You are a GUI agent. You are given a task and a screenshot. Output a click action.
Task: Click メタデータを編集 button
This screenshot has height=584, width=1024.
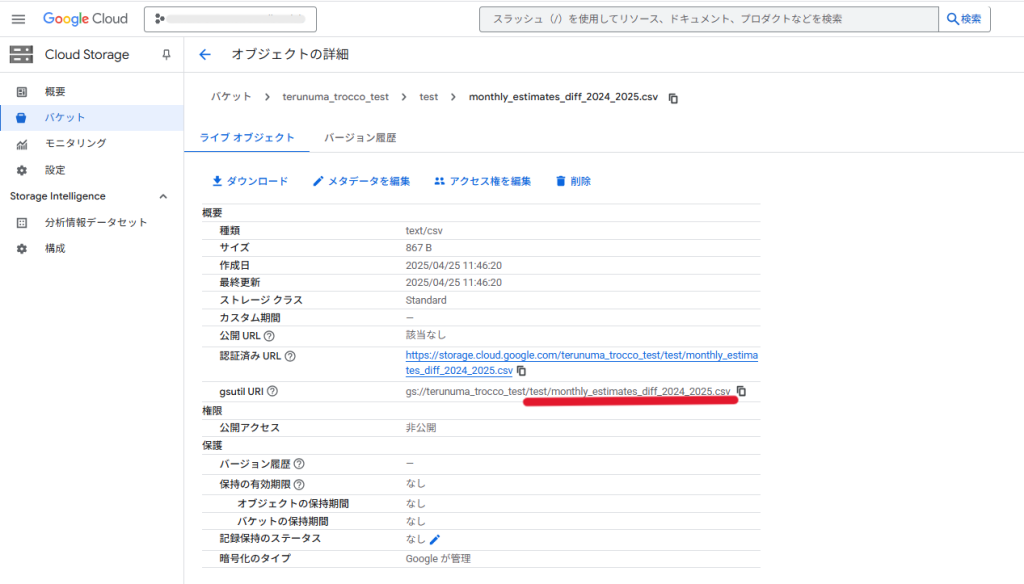[x=361, y=181]
